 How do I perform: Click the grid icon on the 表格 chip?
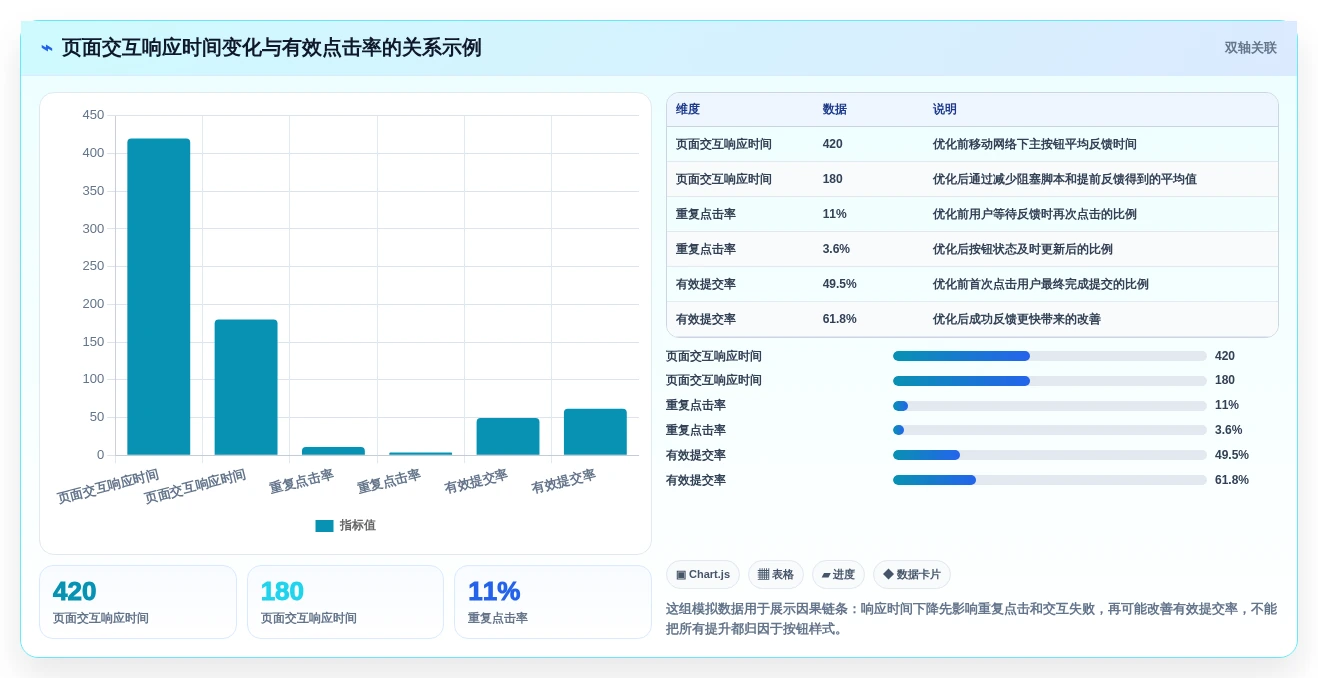(x=763, y=574)
